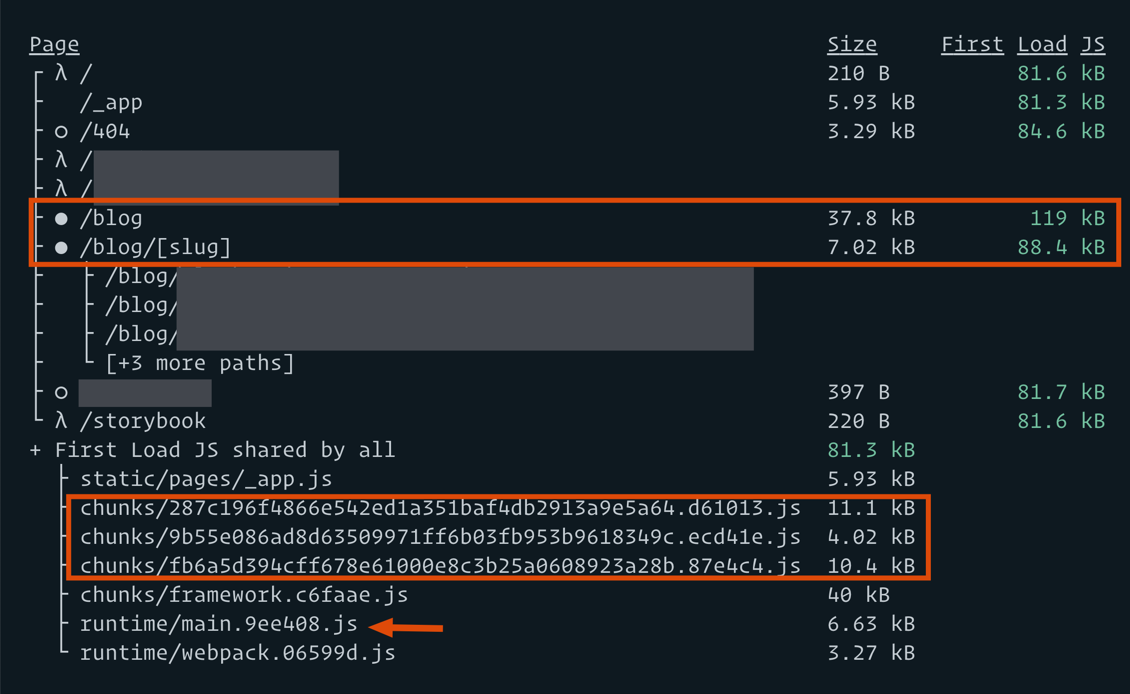Click the filled dot beside /blog
This screenshot has height=694, width=1130.
coord(61,218)
